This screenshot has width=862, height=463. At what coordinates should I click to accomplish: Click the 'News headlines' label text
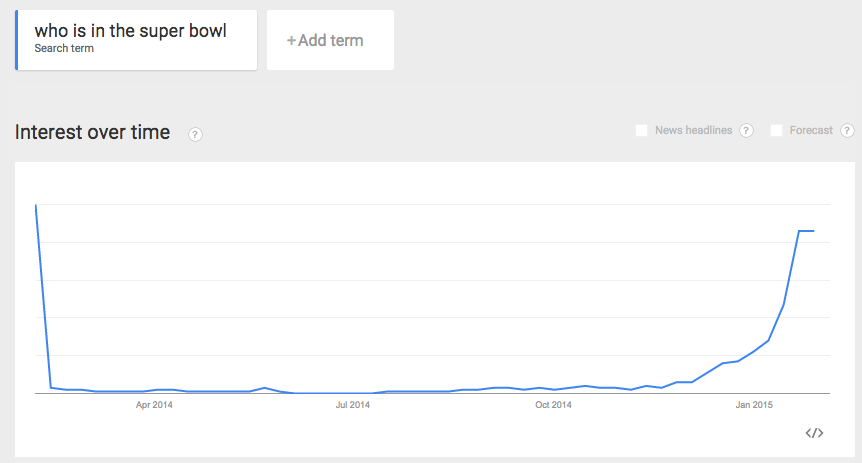pyautogui.click(x=694, y=131)
